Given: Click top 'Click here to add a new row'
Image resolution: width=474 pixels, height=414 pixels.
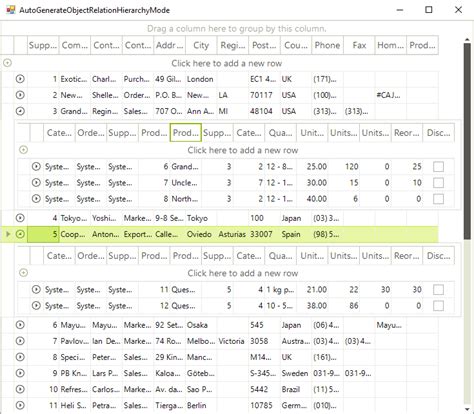Looking at the screenshot, I should 226,63.
